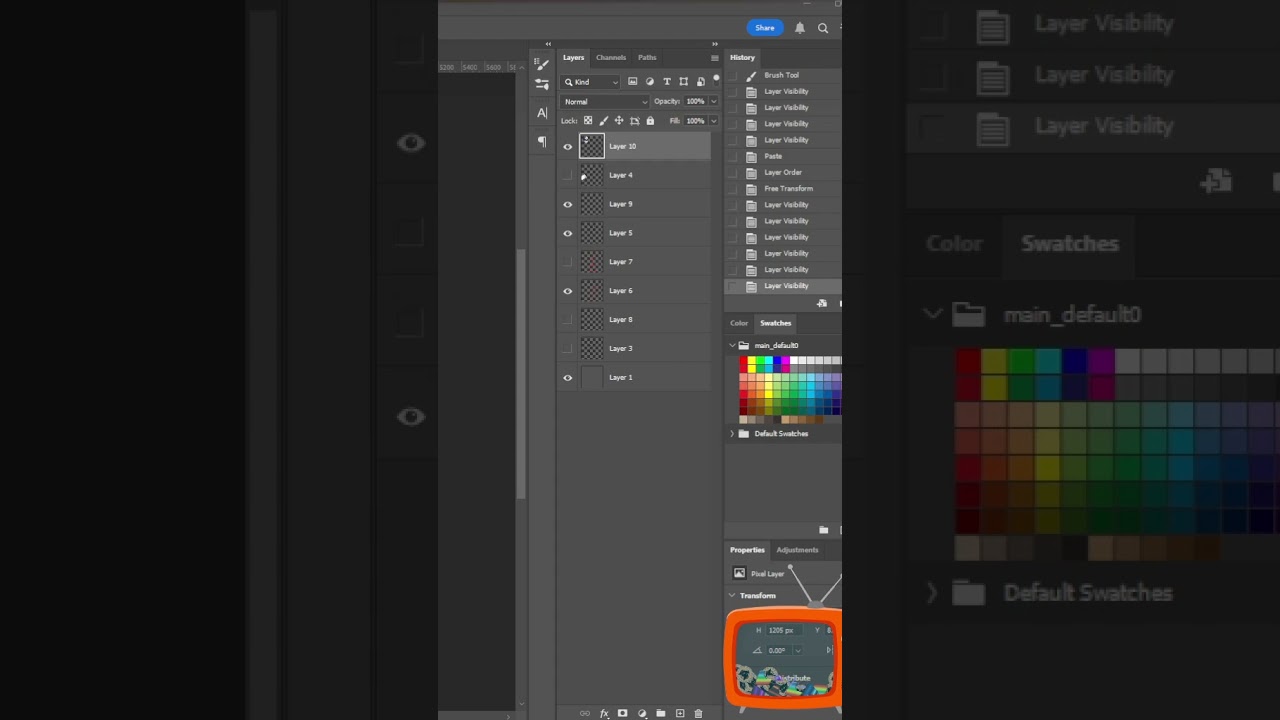This screenshot has height=720, width=1280.
Task: Filter layers by type layers icon
Action: pos(667,82)
